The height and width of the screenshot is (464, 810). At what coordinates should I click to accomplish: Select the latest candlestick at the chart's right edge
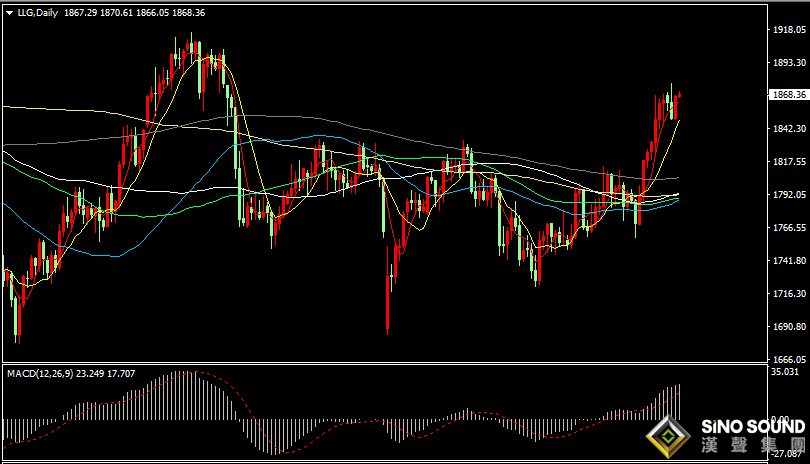[679, 95]
